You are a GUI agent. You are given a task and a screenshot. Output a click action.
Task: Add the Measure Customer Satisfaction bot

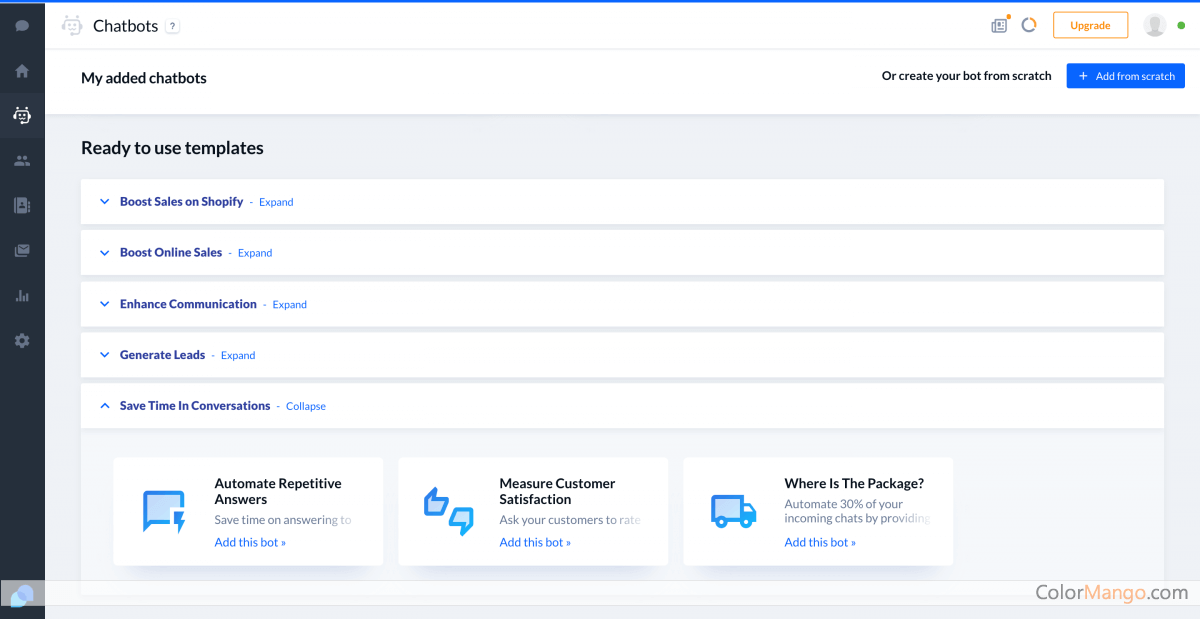(535, 542)
